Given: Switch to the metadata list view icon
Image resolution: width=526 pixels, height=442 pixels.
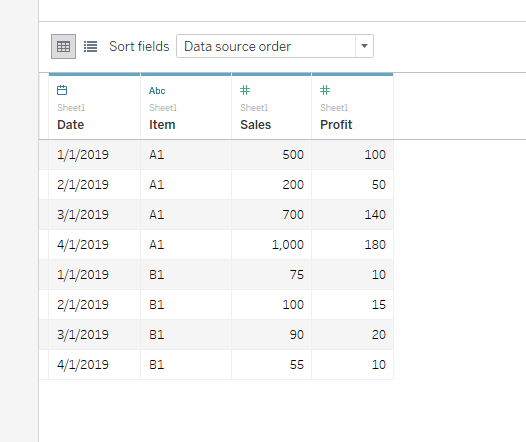Looking at the screenshot, I should coord(90,46).
